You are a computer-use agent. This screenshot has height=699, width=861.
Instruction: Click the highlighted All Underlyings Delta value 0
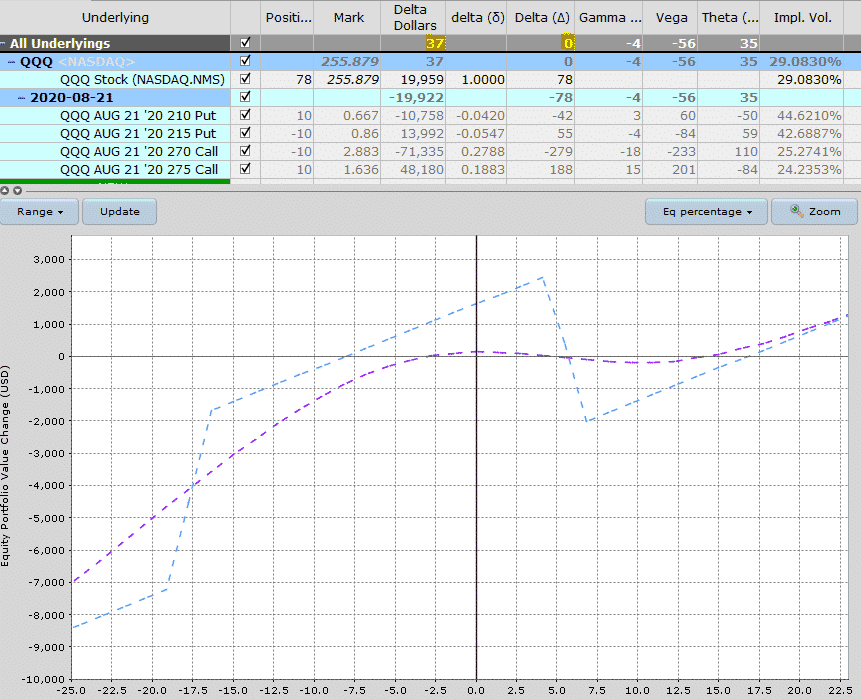[x=568, y=43]
